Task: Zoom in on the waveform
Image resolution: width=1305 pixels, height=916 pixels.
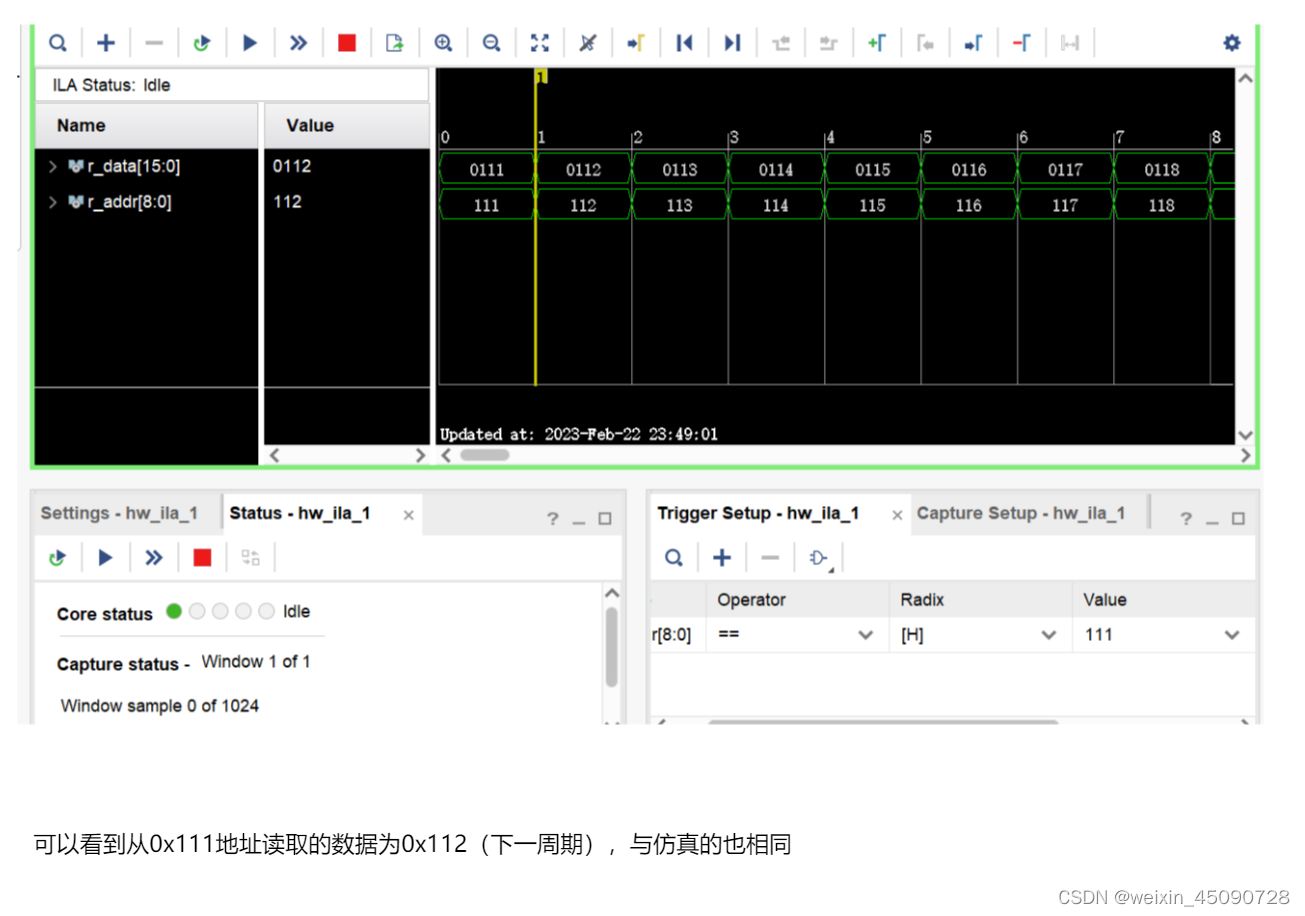Action: (x=443, y=43)
